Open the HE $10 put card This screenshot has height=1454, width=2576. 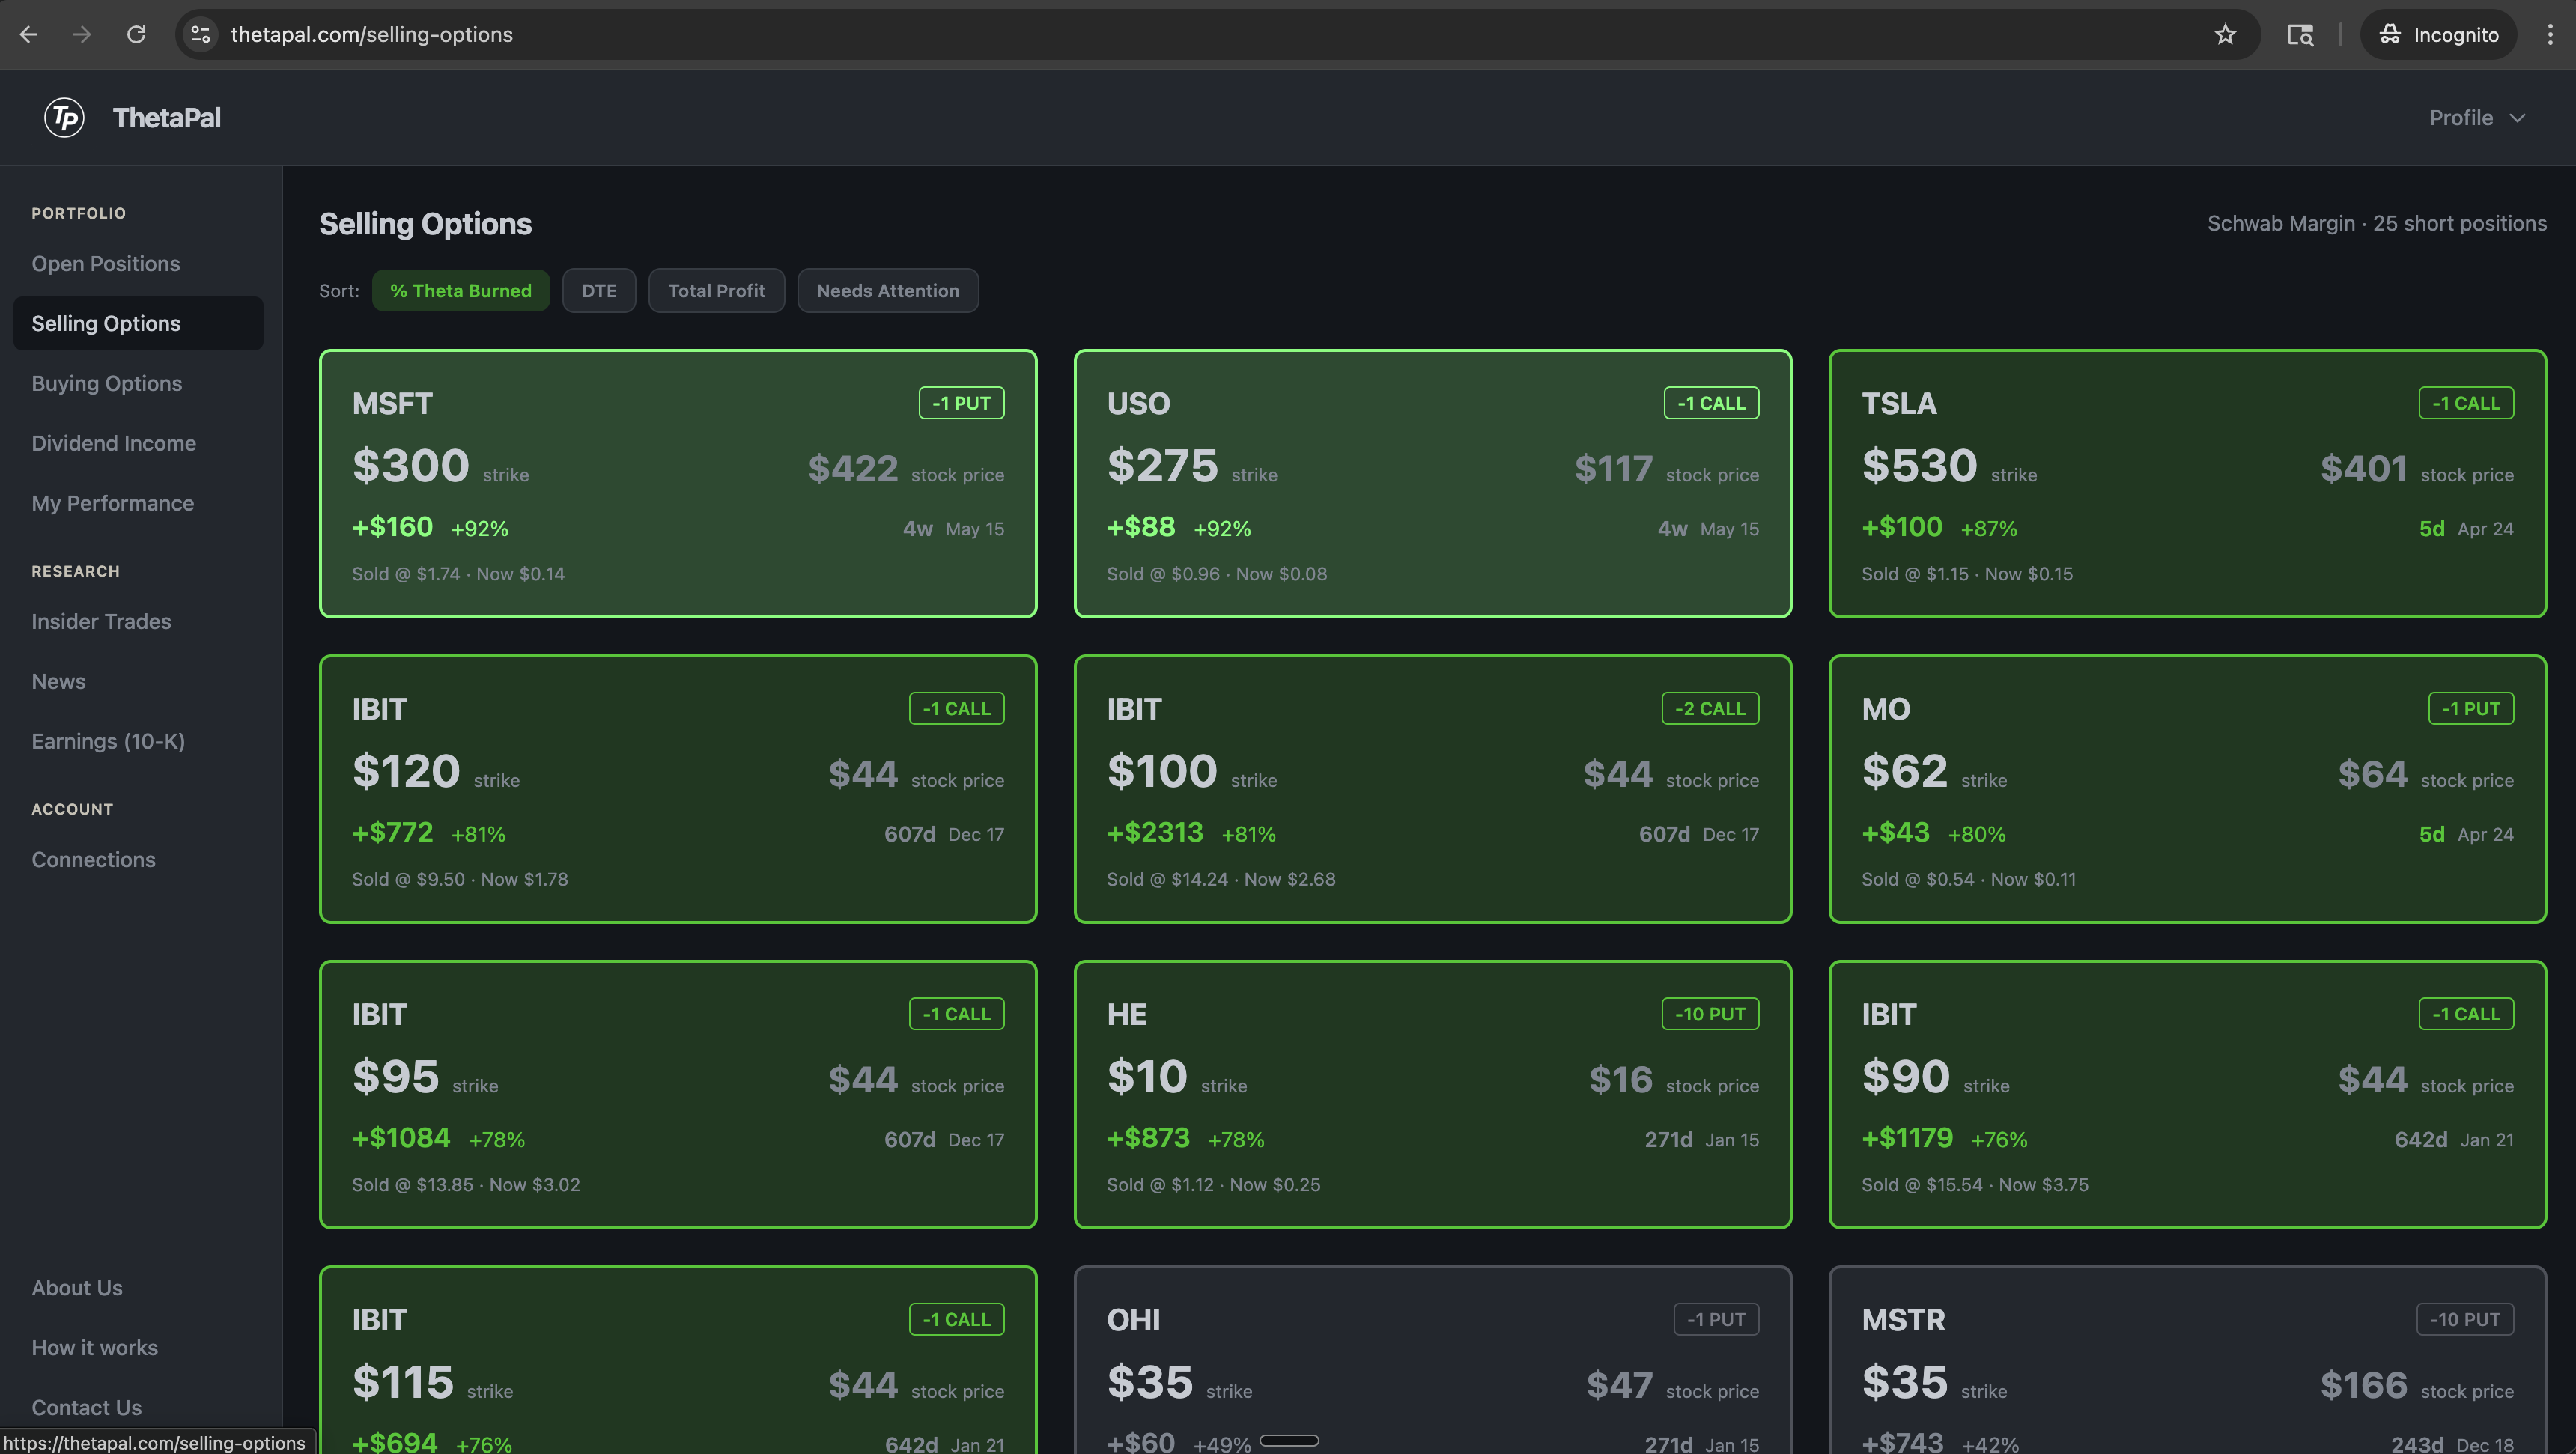coord(1433,1095)
